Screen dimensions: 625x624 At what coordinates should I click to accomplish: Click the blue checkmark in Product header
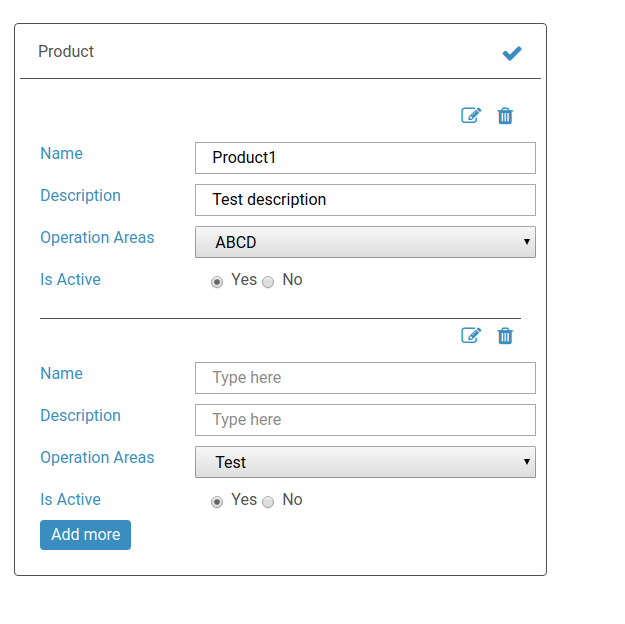[x=512, y=53]
